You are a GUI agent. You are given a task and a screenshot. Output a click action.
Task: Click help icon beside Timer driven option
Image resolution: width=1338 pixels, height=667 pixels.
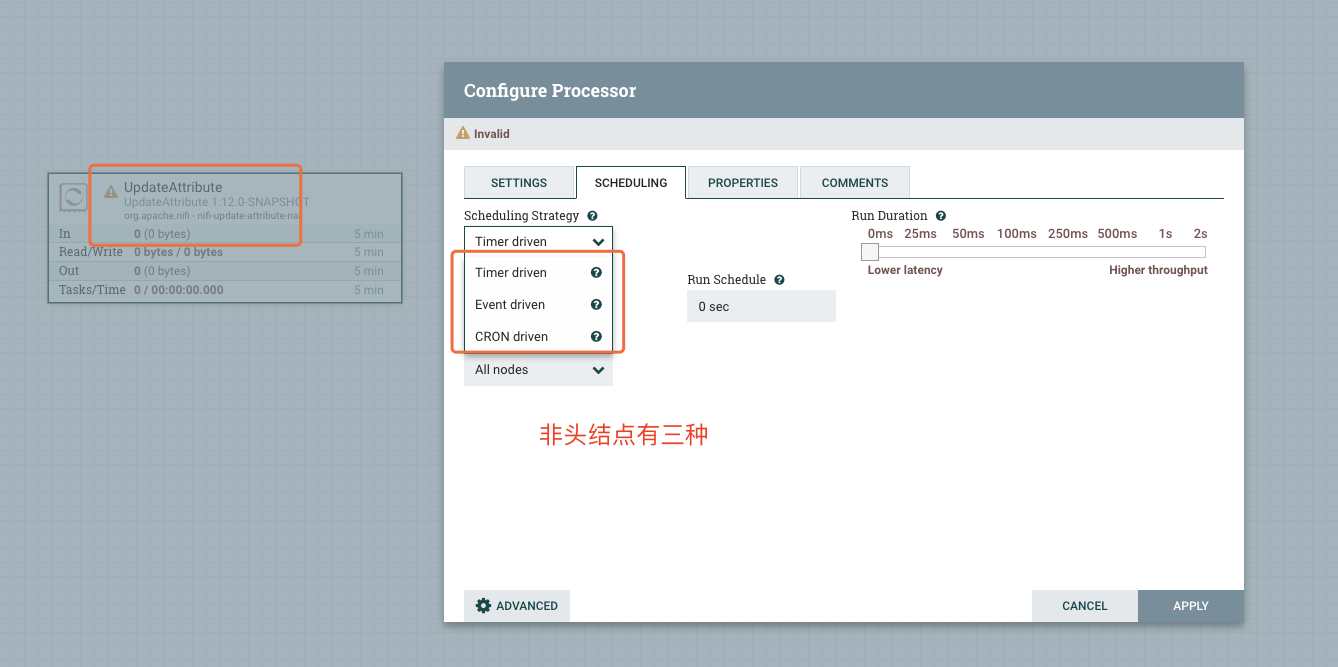click(x=596, y=272)
